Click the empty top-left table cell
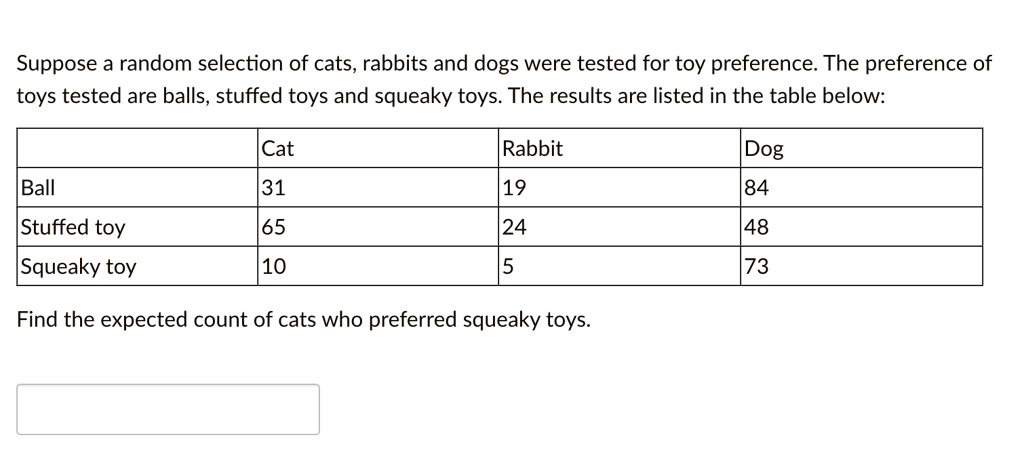The image size is (1024, 465). coord(137,148)
